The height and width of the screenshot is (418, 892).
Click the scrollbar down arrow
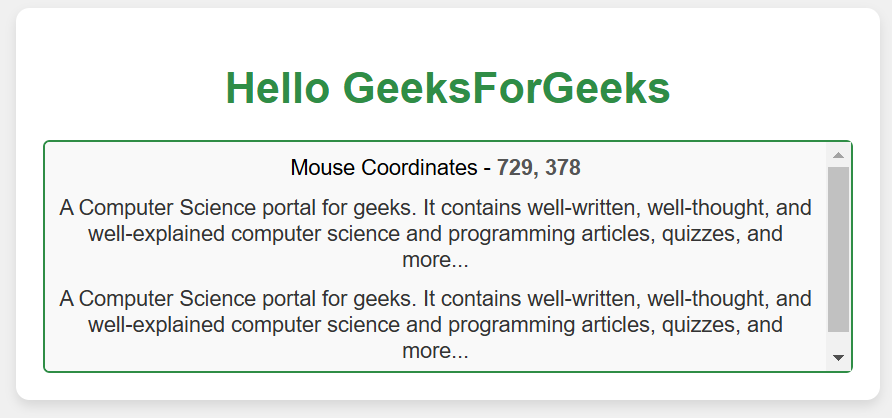[838, 358]
